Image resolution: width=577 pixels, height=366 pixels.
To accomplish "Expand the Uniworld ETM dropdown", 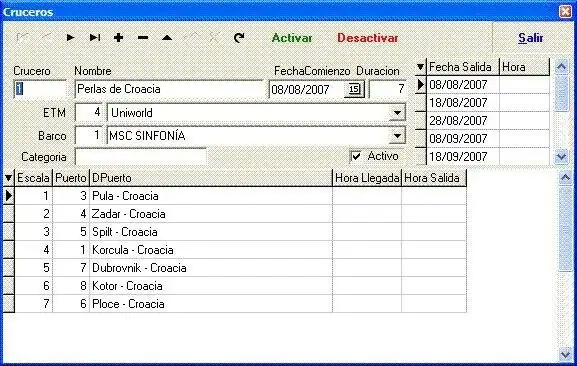I will pos(397,113).
